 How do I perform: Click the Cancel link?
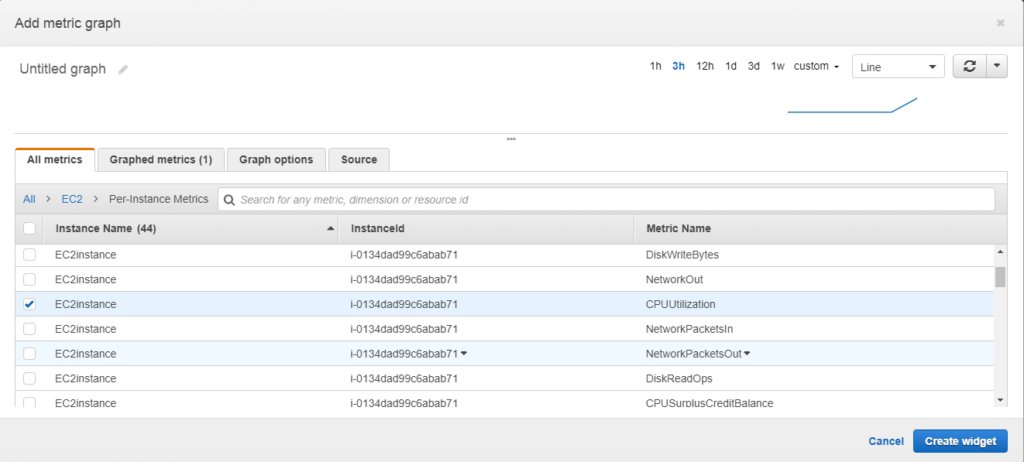pyautogui.click(x=886, y=441)
